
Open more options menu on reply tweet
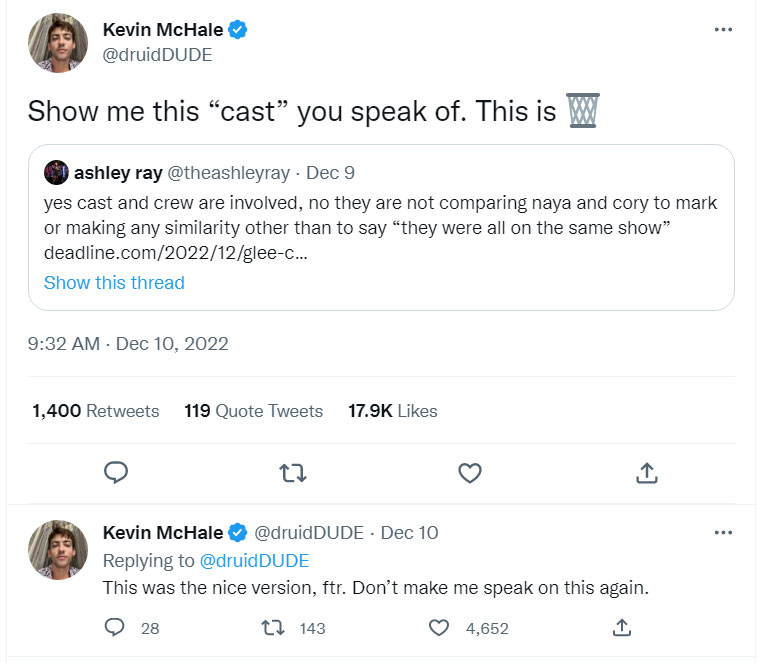tap(723, 532)
